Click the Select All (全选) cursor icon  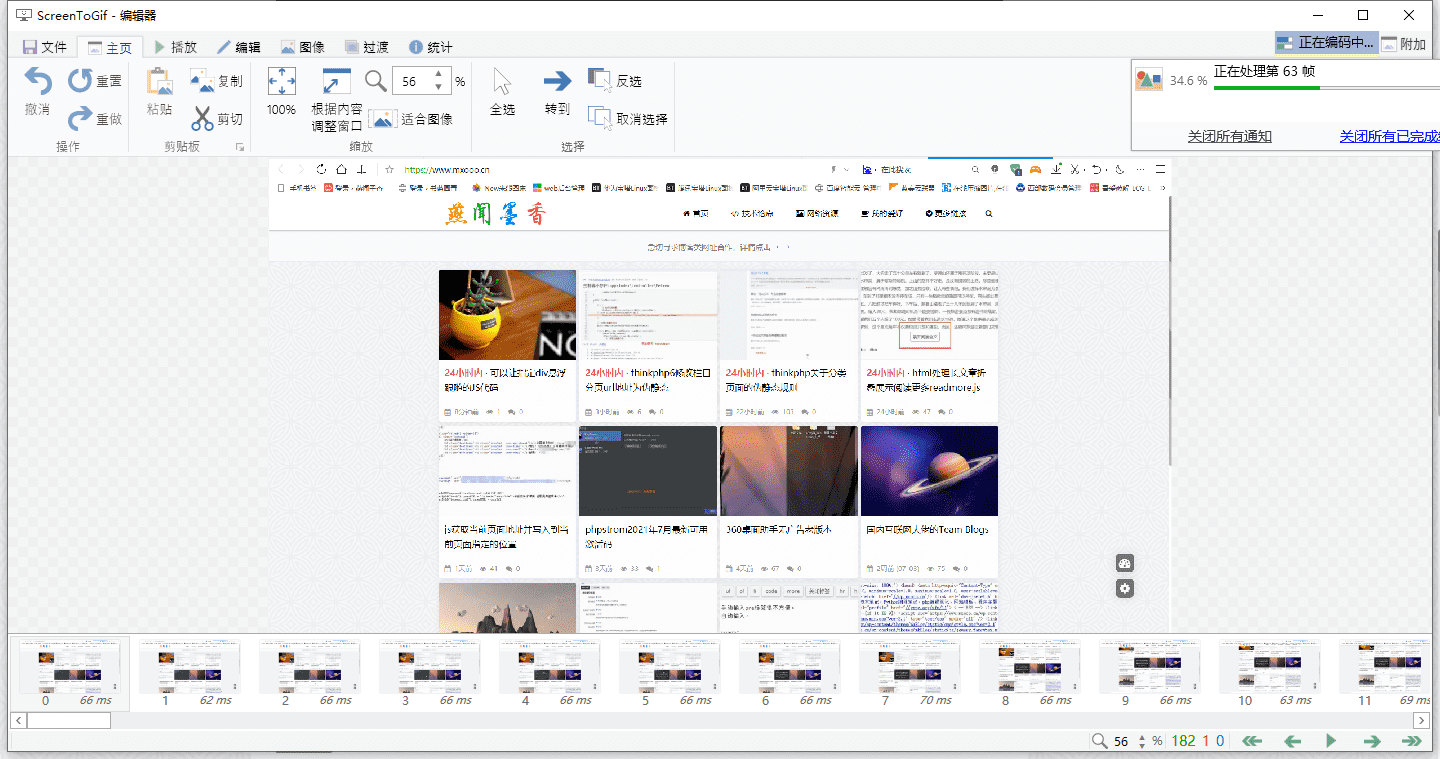point(502,82)
